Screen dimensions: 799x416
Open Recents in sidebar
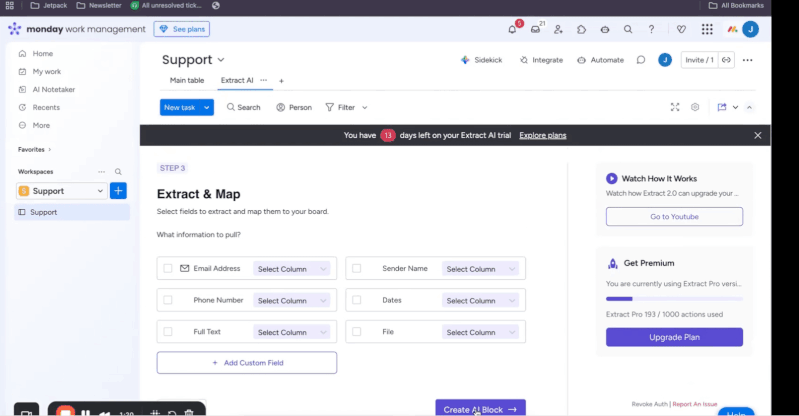pos(46,107)
